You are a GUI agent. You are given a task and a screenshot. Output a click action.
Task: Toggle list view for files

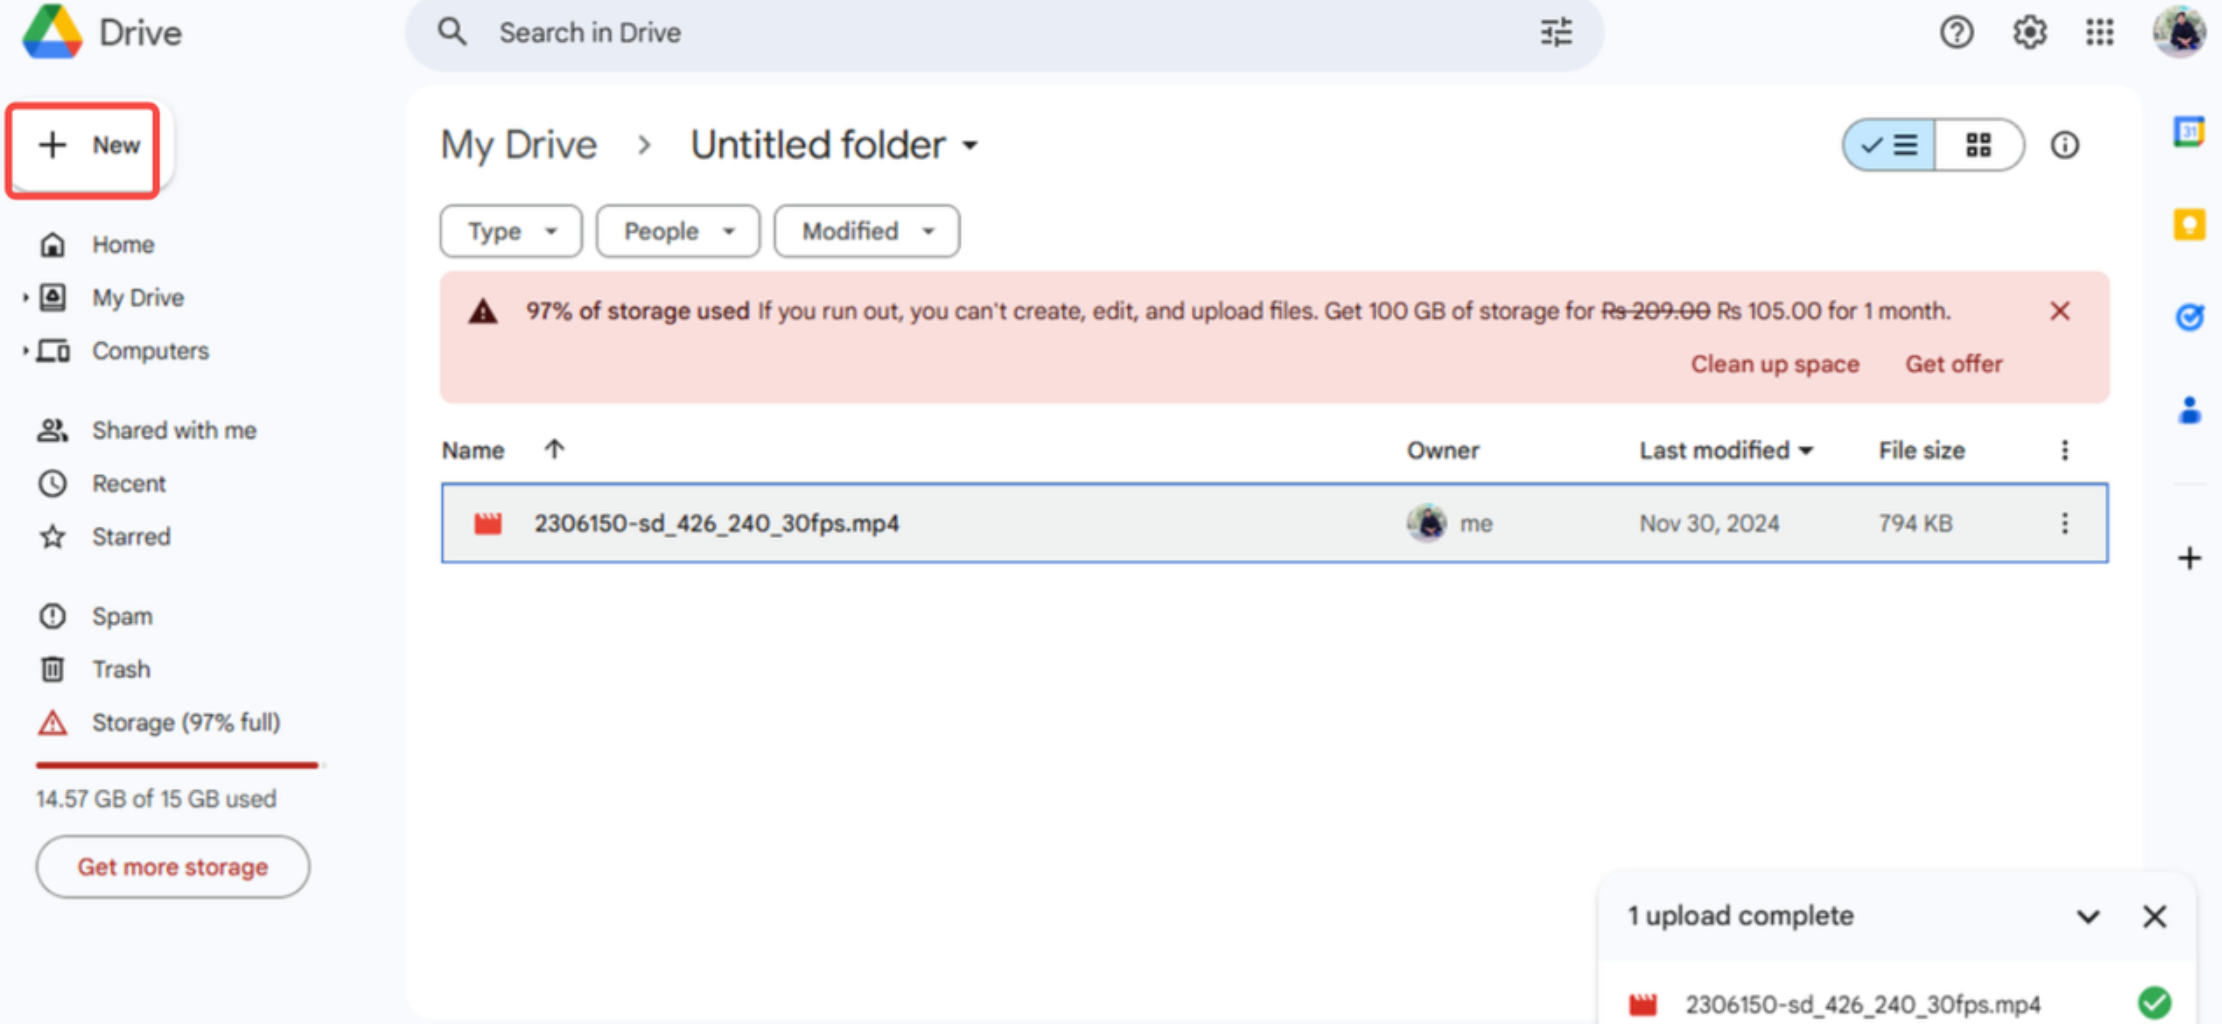tap(1888, 145)
